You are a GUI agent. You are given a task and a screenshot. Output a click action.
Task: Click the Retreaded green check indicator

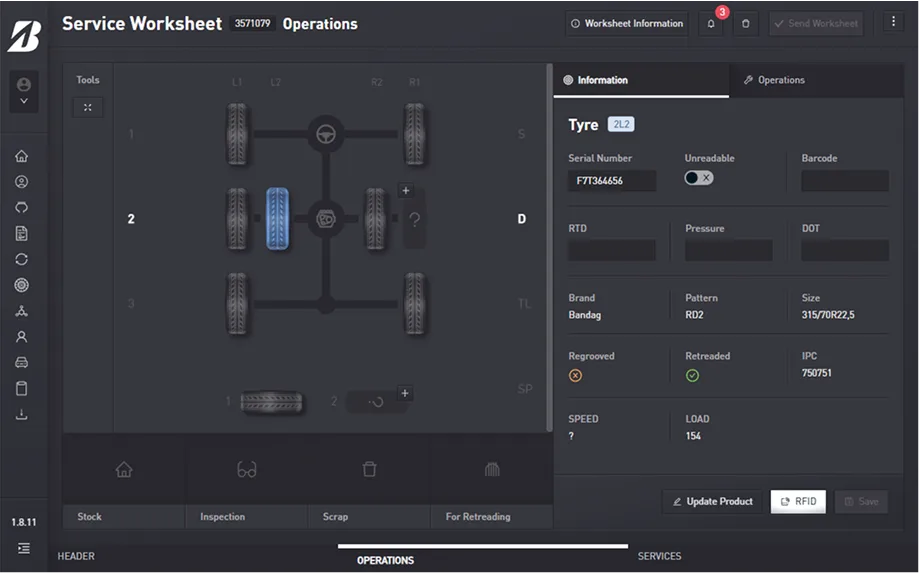(x=692, y=376)
